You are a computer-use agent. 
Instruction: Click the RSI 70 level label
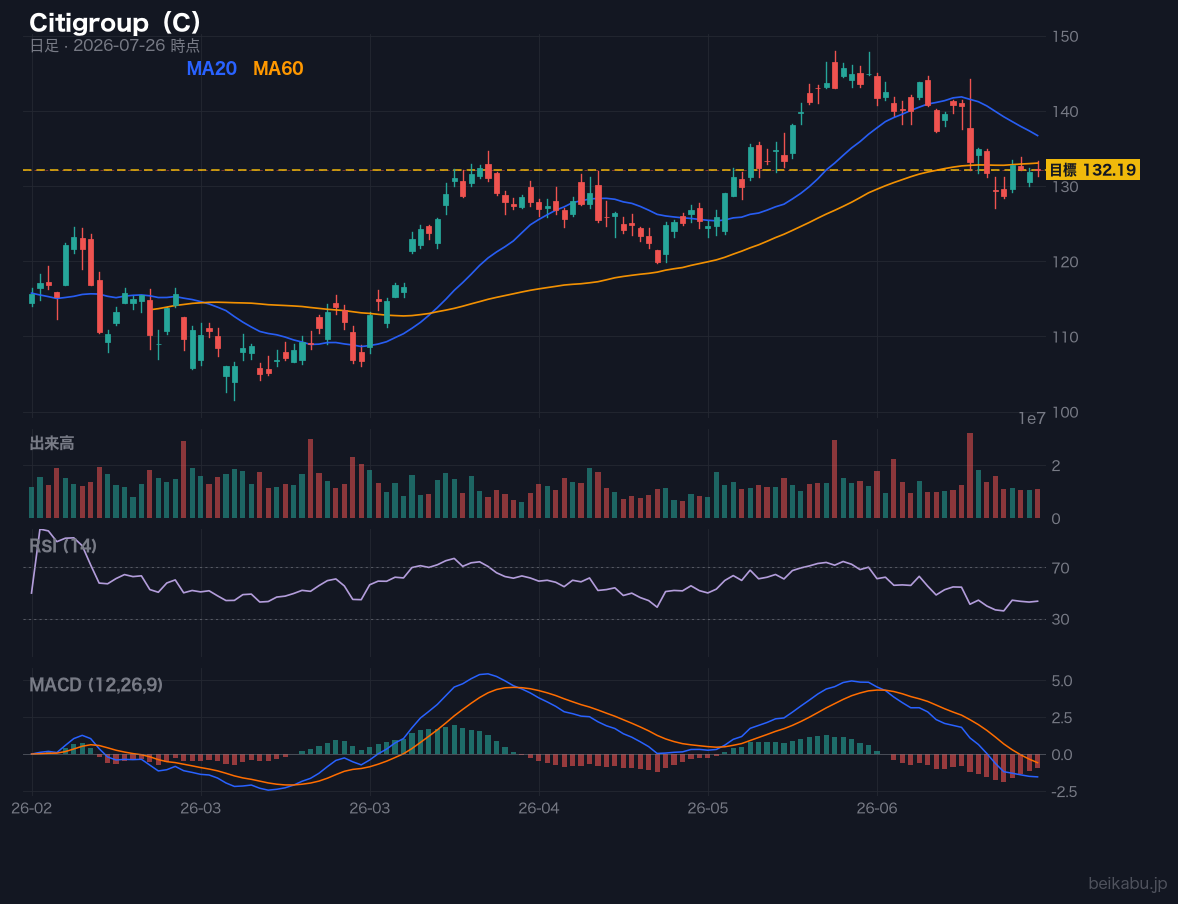click(x=1060, y=568)
